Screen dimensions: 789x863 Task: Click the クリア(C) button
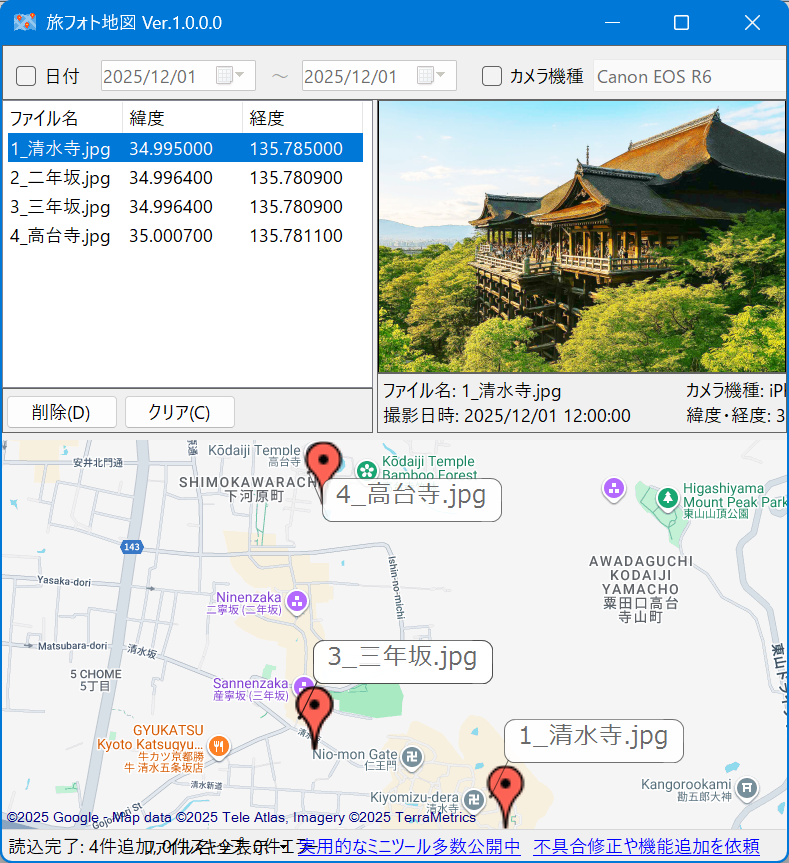180,412
